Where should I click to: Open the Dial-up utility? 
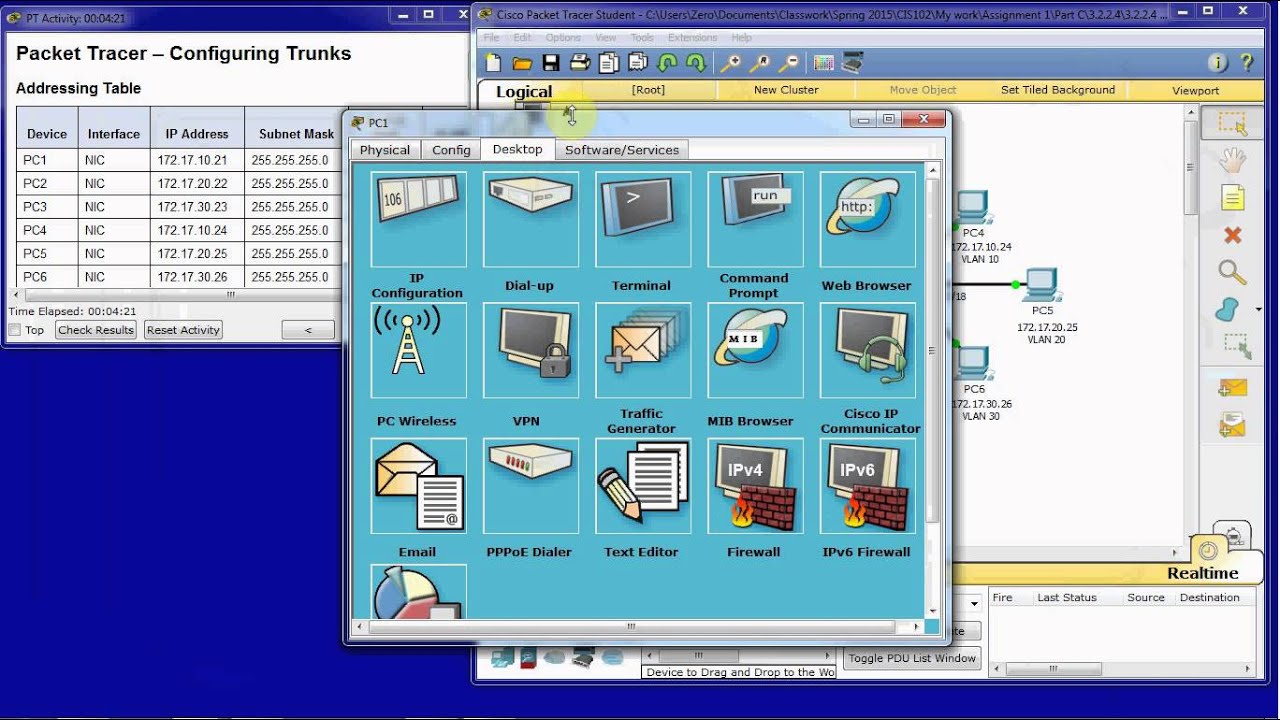pos(530,219)
